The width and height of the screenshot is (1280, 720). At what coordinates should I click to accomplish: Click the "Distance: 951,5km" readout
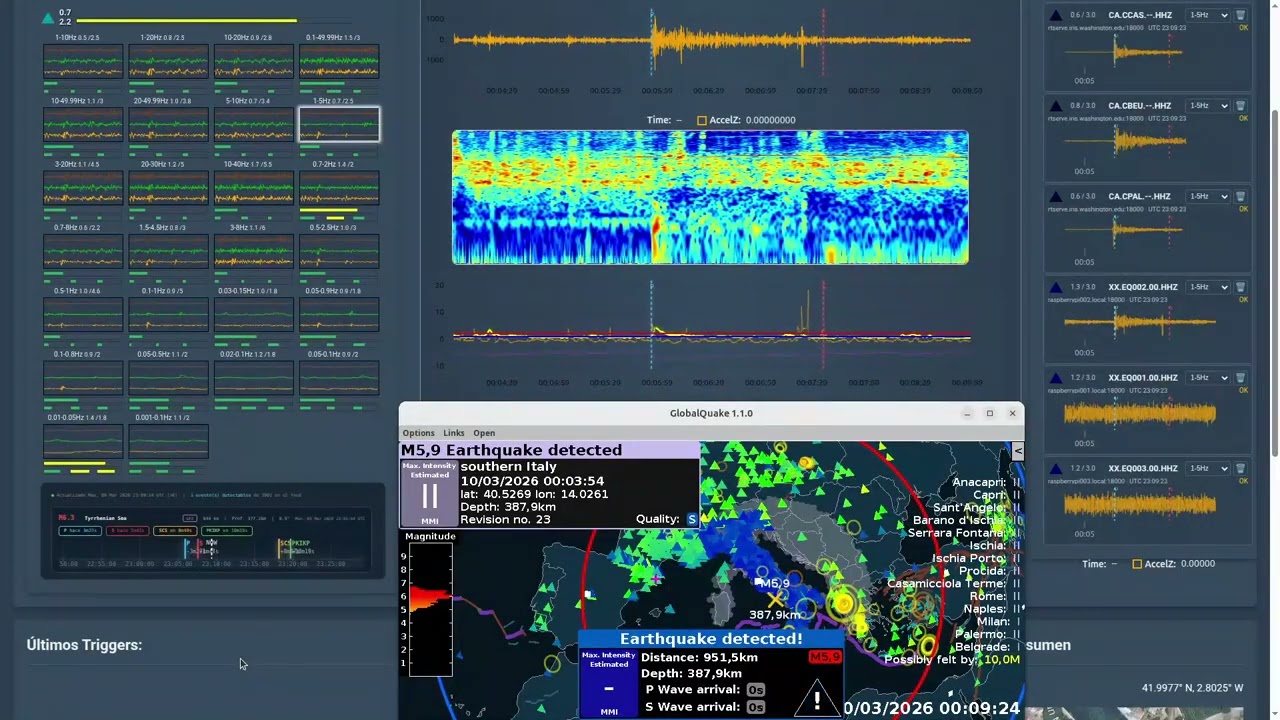pos(699,657)
